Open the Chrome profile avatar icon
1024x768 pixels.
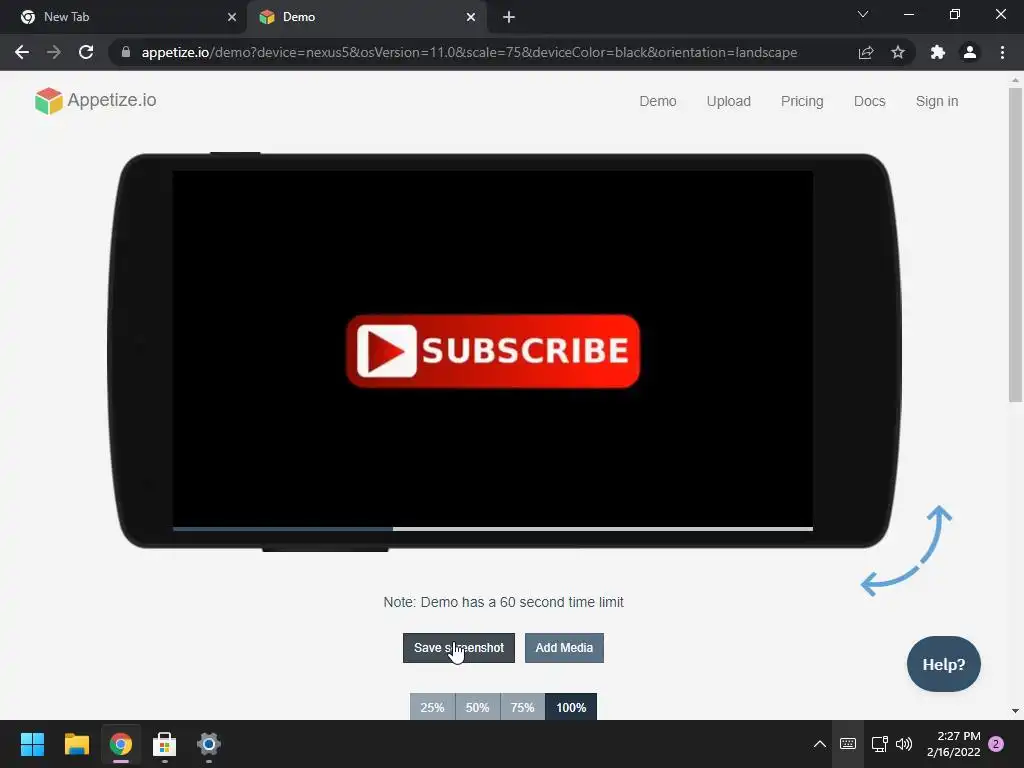tap(970, 52)
